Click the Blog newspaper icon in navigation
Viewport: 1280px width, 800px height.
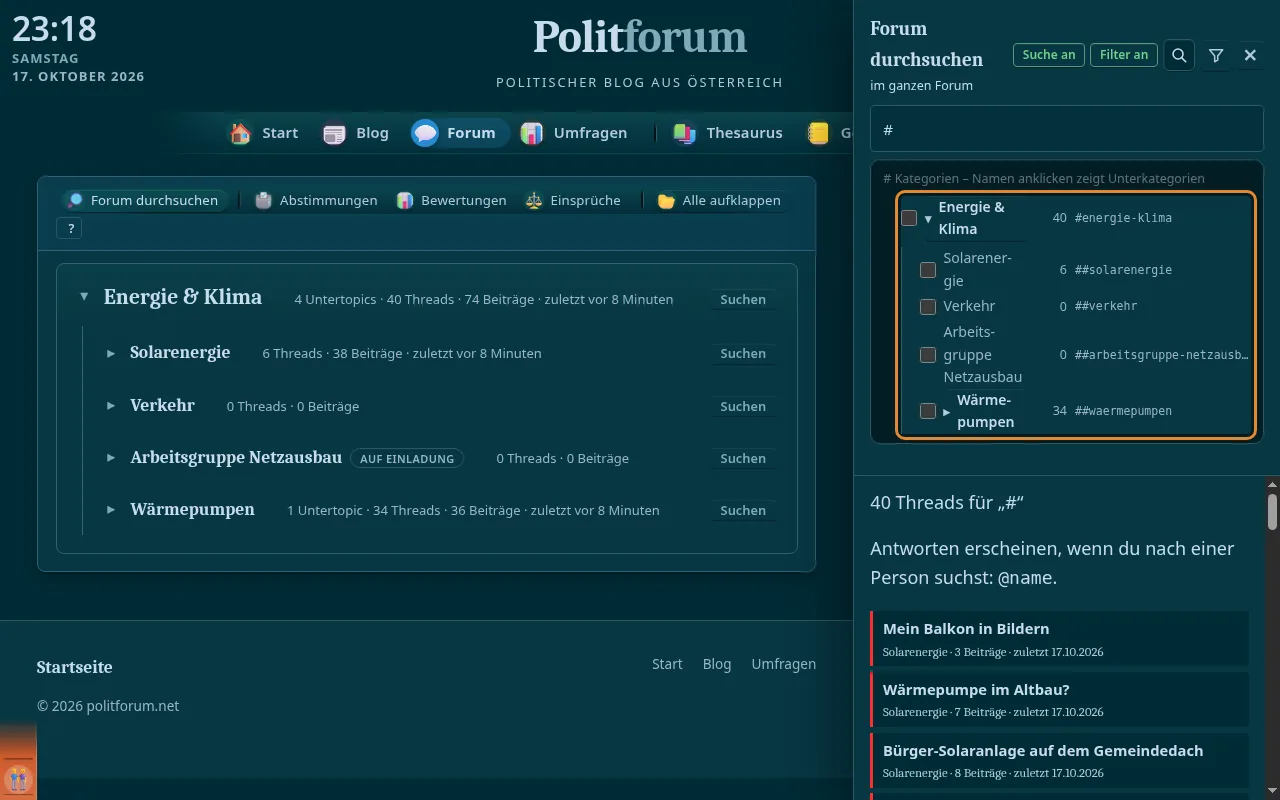[334, 133]
